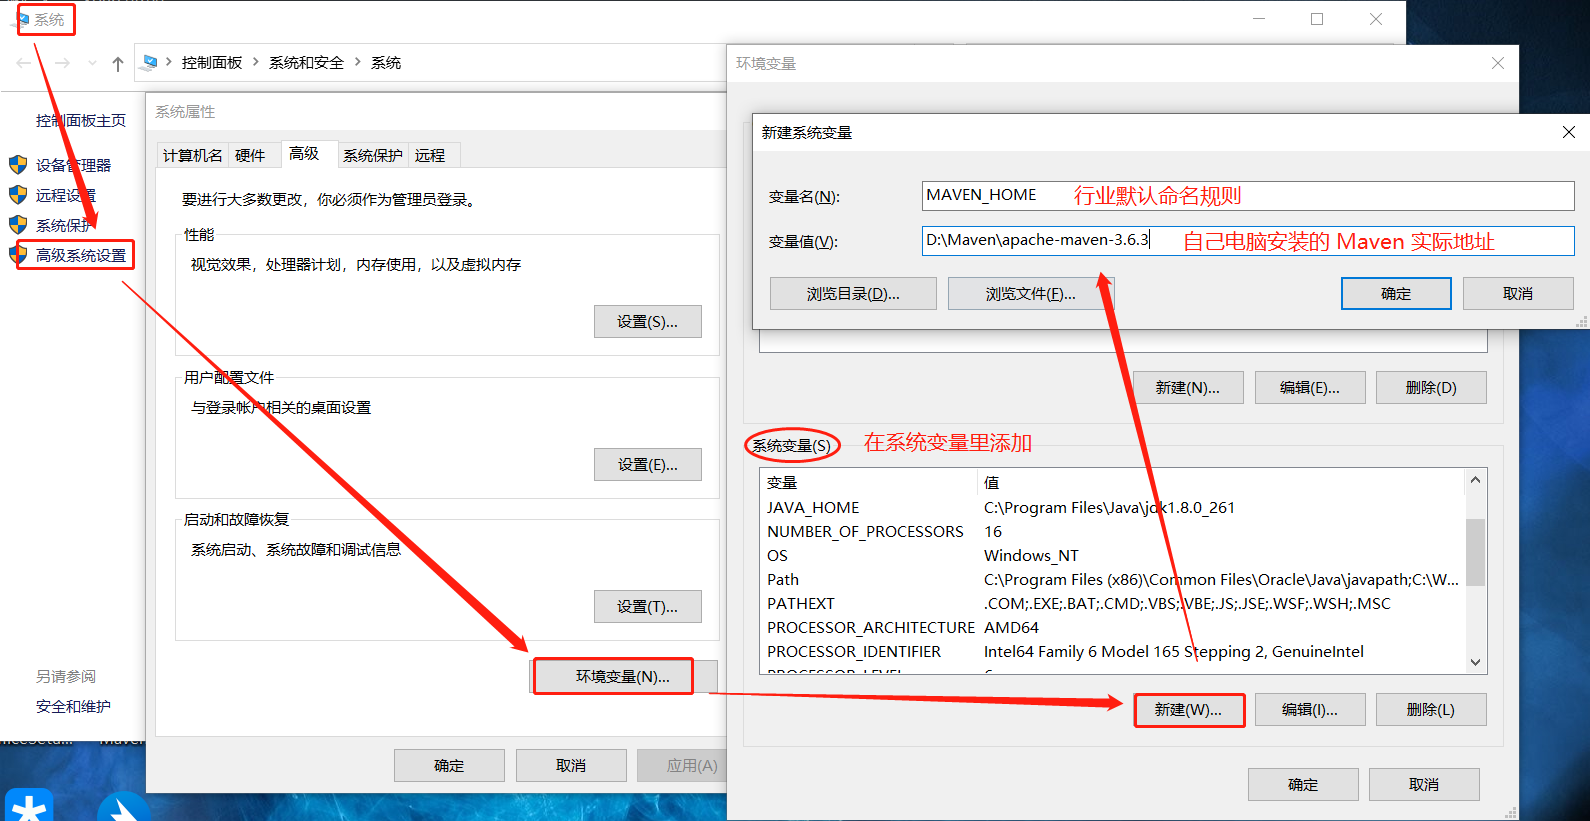Viewport: 1590px width, 821px height.
Task: Click the back arrow in System window
Action: (24, 63)
